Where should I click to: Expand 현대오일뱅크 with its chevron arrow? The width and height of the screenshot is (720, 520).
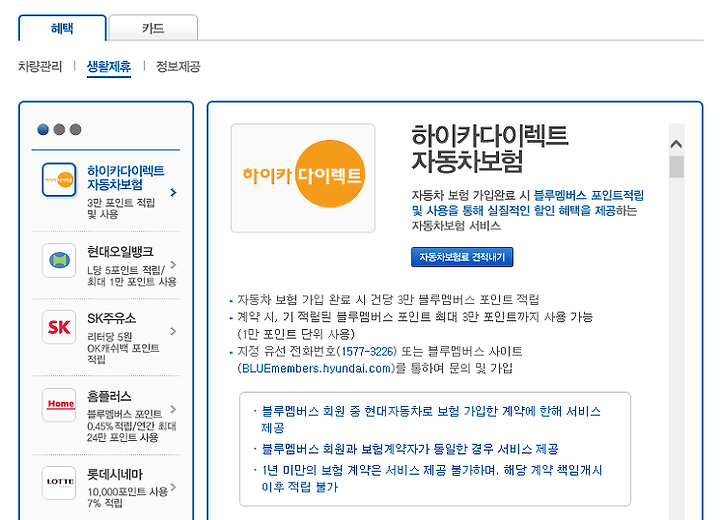(x=173, y=265)
